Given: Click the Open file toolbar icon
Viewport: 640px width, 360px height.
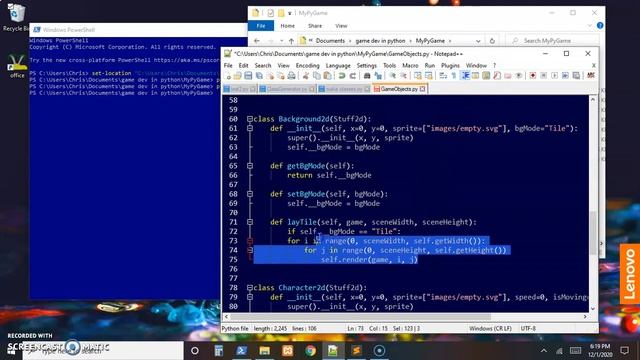Looking at the screenshot, I should [238, 76].
